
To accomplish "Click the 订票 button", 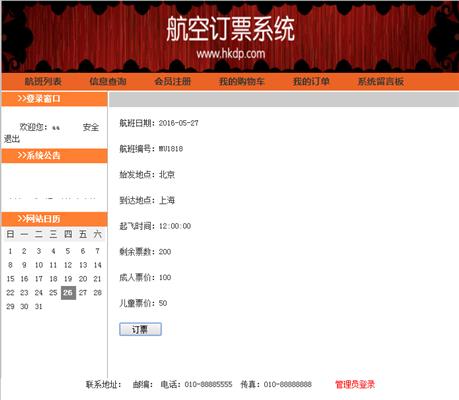I will (140, 329).
